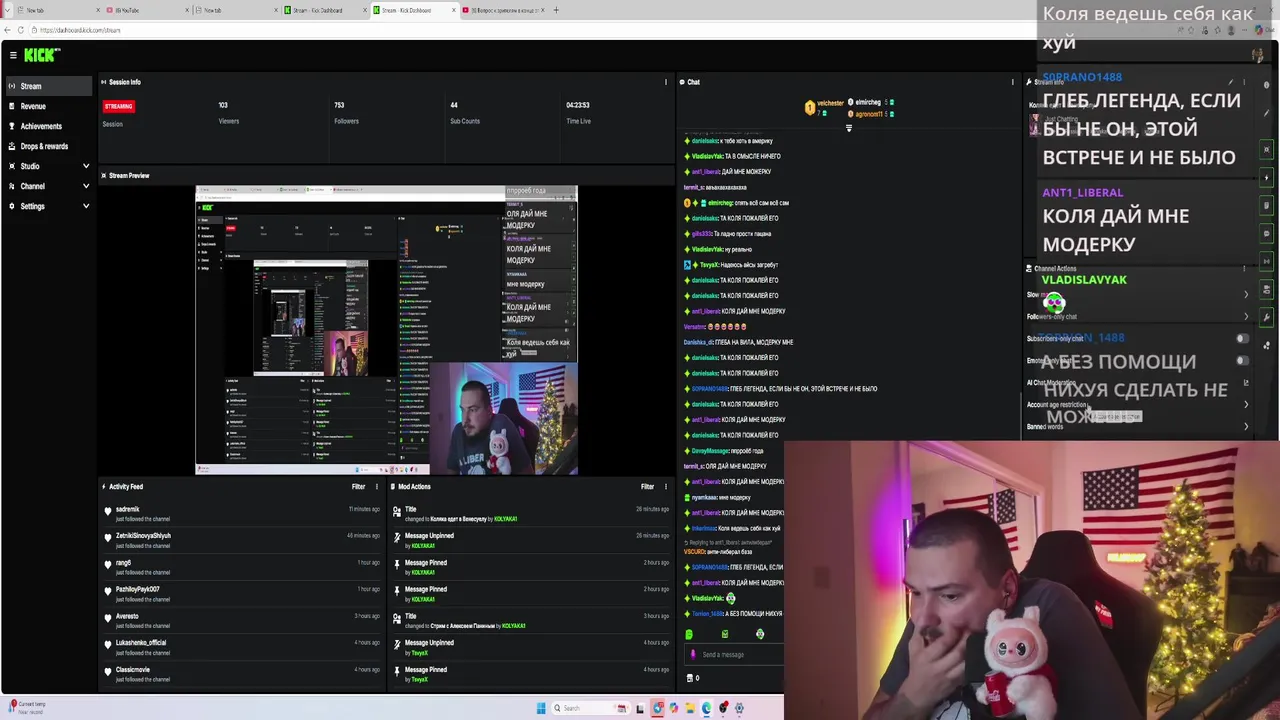This screenshot has height=720, width=1280.
Task: Open Activity Feed panel options menu
Action: point(377,487)
